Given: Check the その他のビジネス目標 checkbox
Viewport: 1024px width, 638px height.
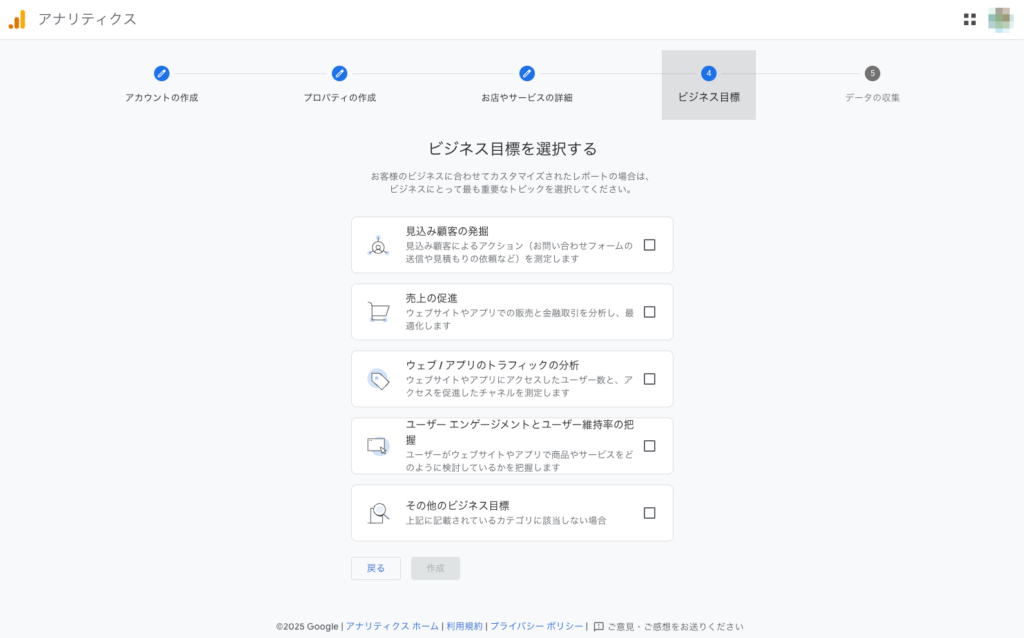Looking at the screenshot, I should pyautogui.click(x=650, y=512).
